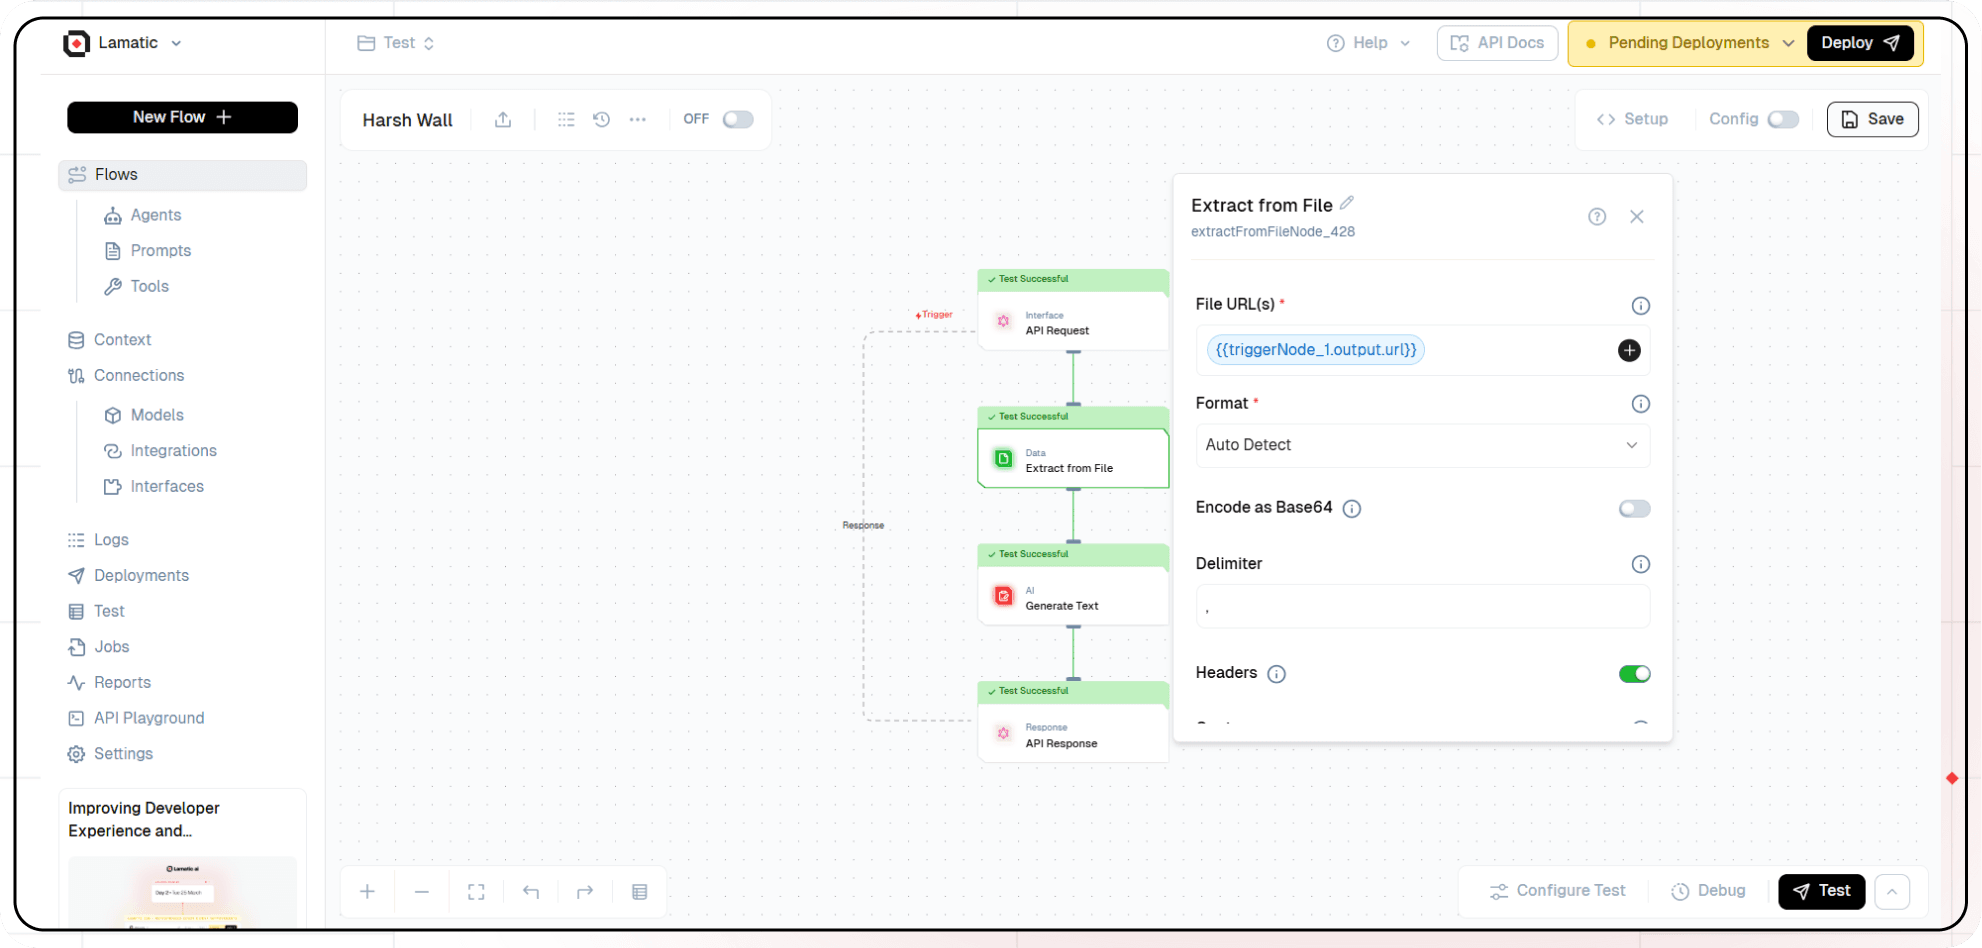The width and height of the screenshot is (1982, 948).
Task: Open the flow list view icon
Action: 566,119
